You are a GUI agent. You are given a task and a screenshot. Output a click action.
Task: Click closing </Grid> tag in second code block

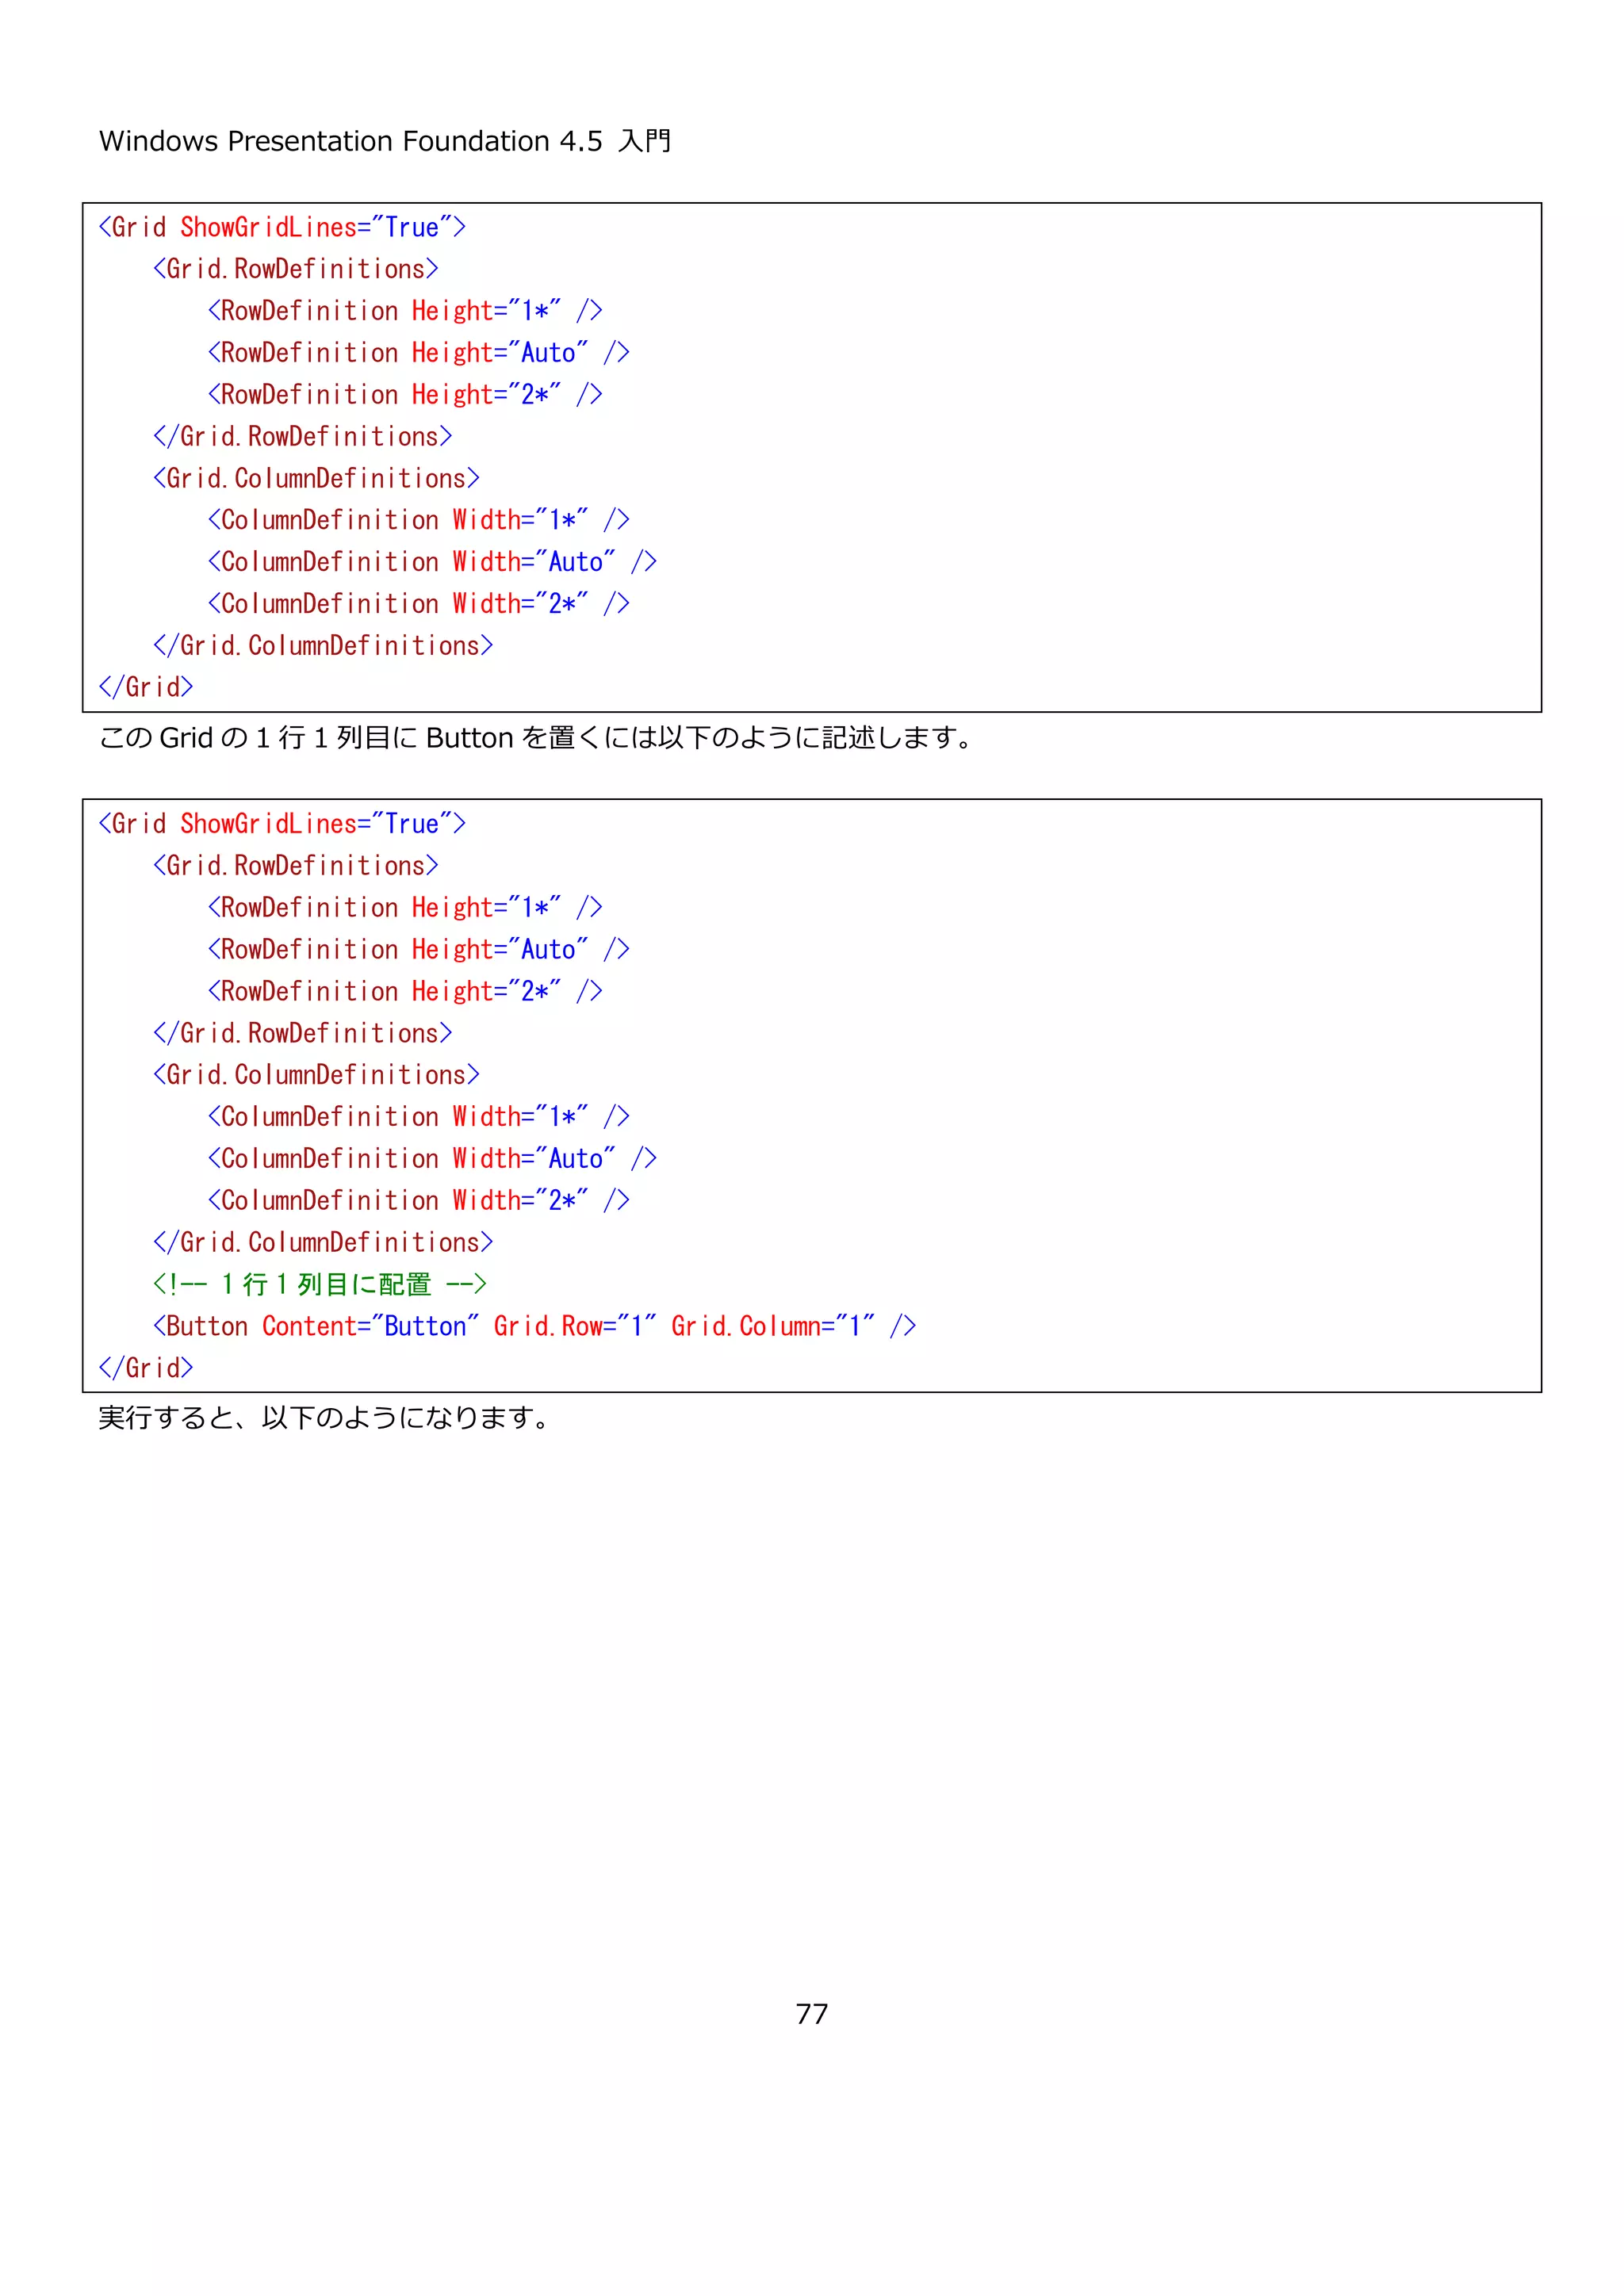click(x=146, y=1368)
